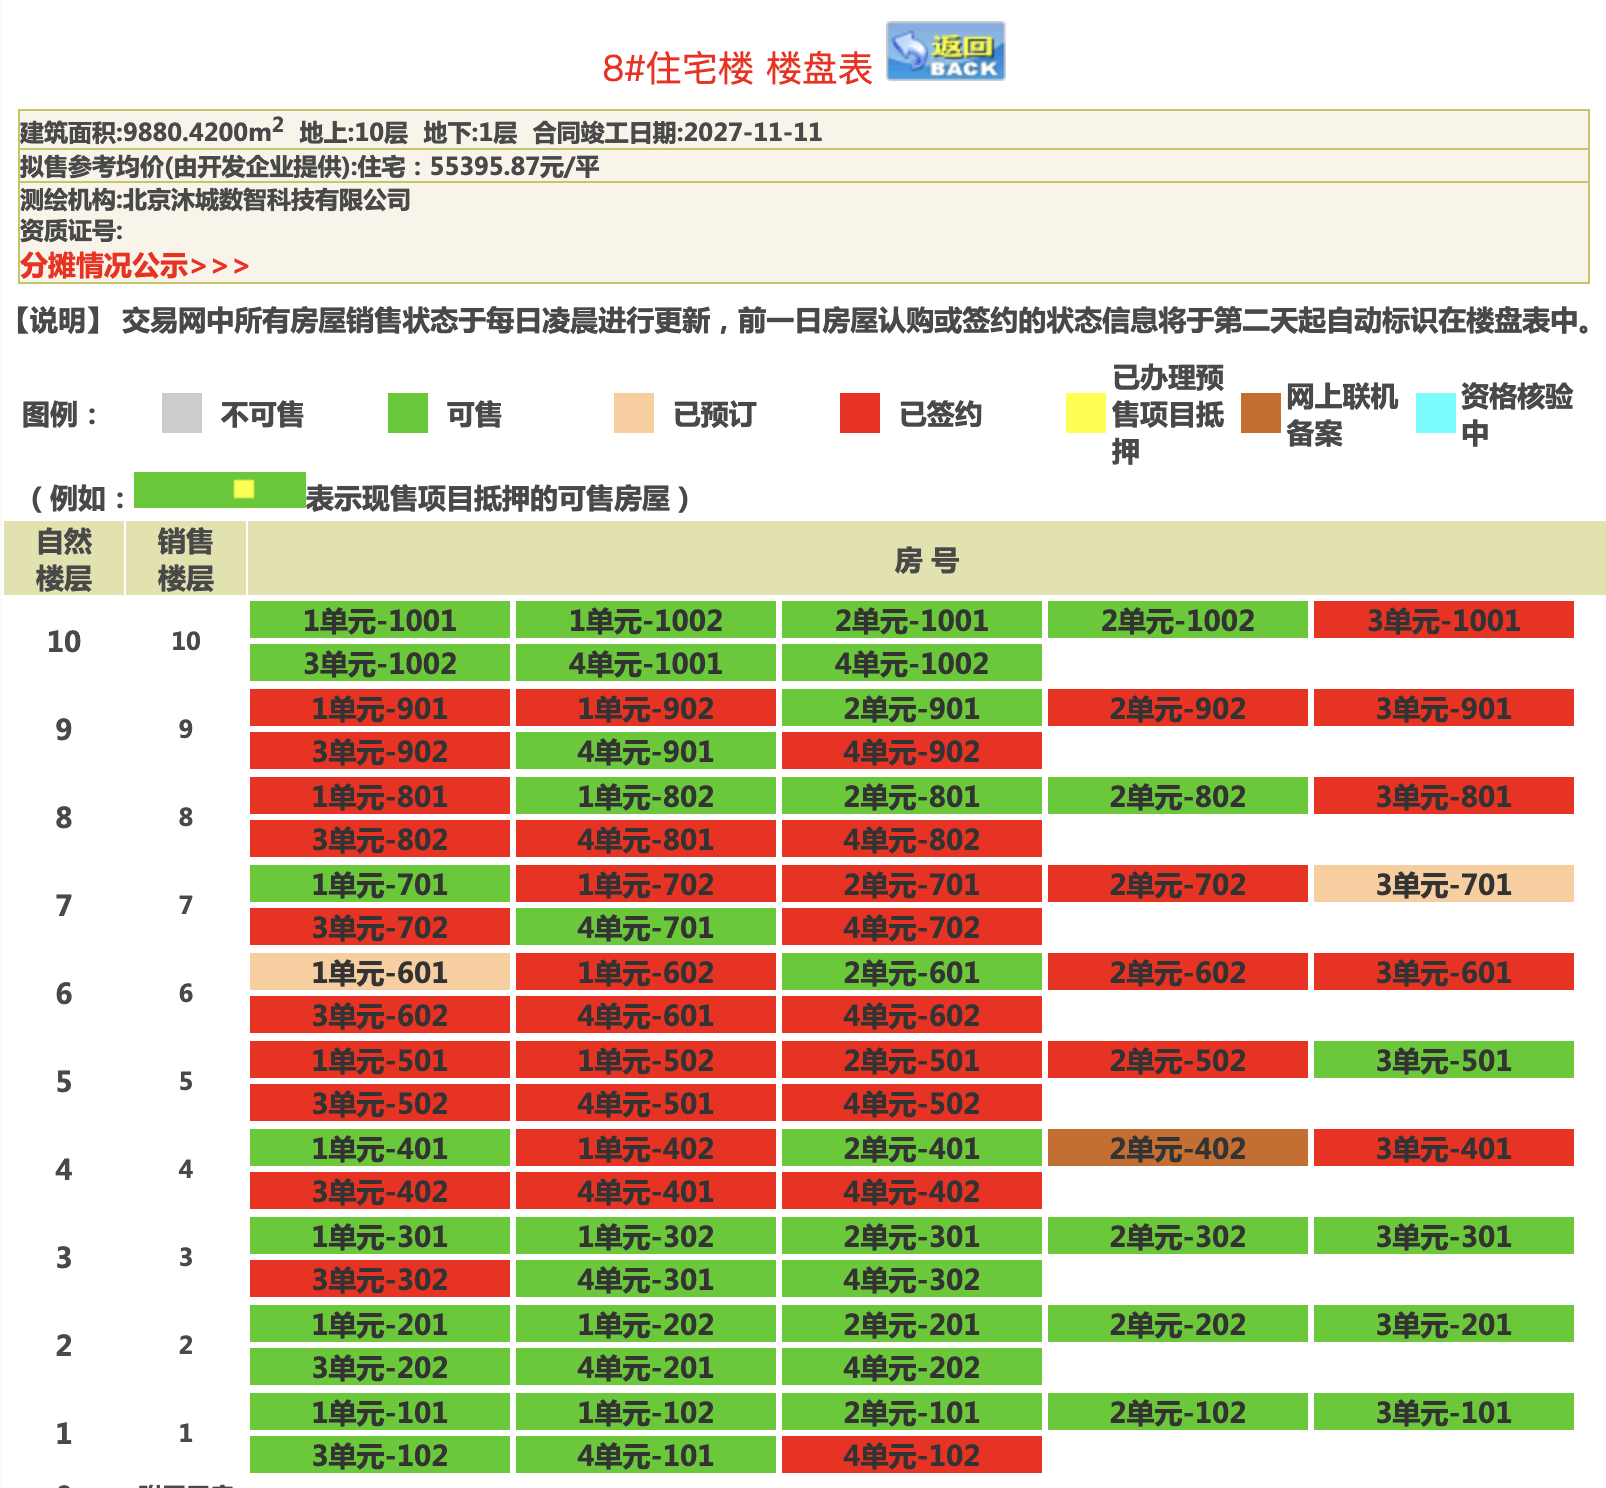This screenshot has height=1488, width=1606.
Task: Click the blue Back (返回) icon
Action: click(945, 51)
